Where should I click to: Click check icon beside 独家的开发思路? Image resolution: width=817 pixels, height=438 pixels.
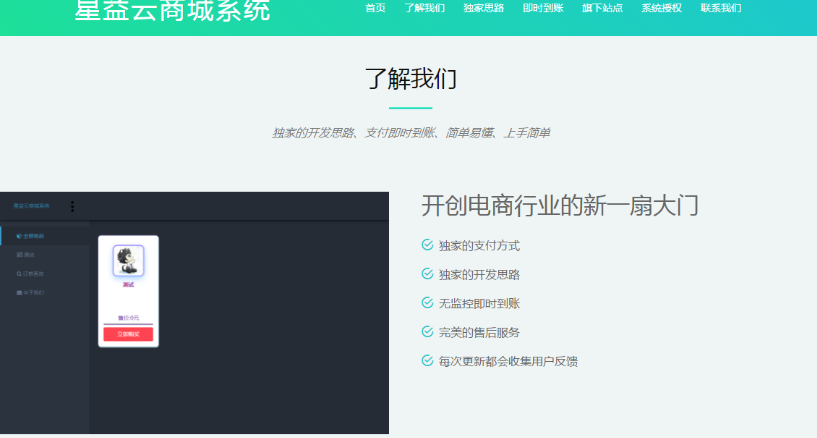pos(427,274)
